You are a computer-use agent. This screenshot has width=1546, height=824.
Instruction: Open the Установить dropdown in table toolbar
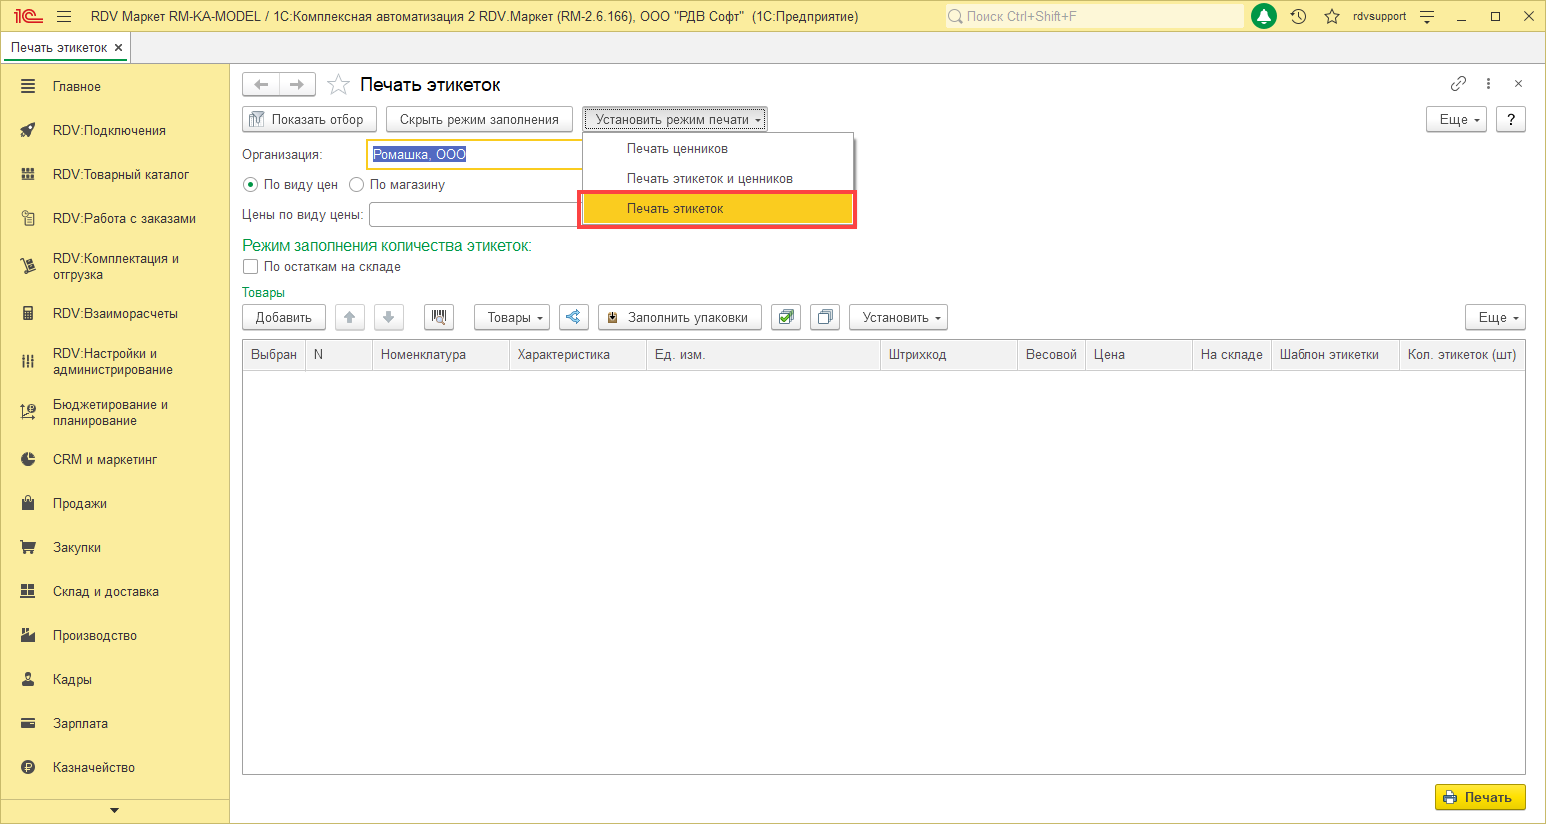(x=898, y=317)
